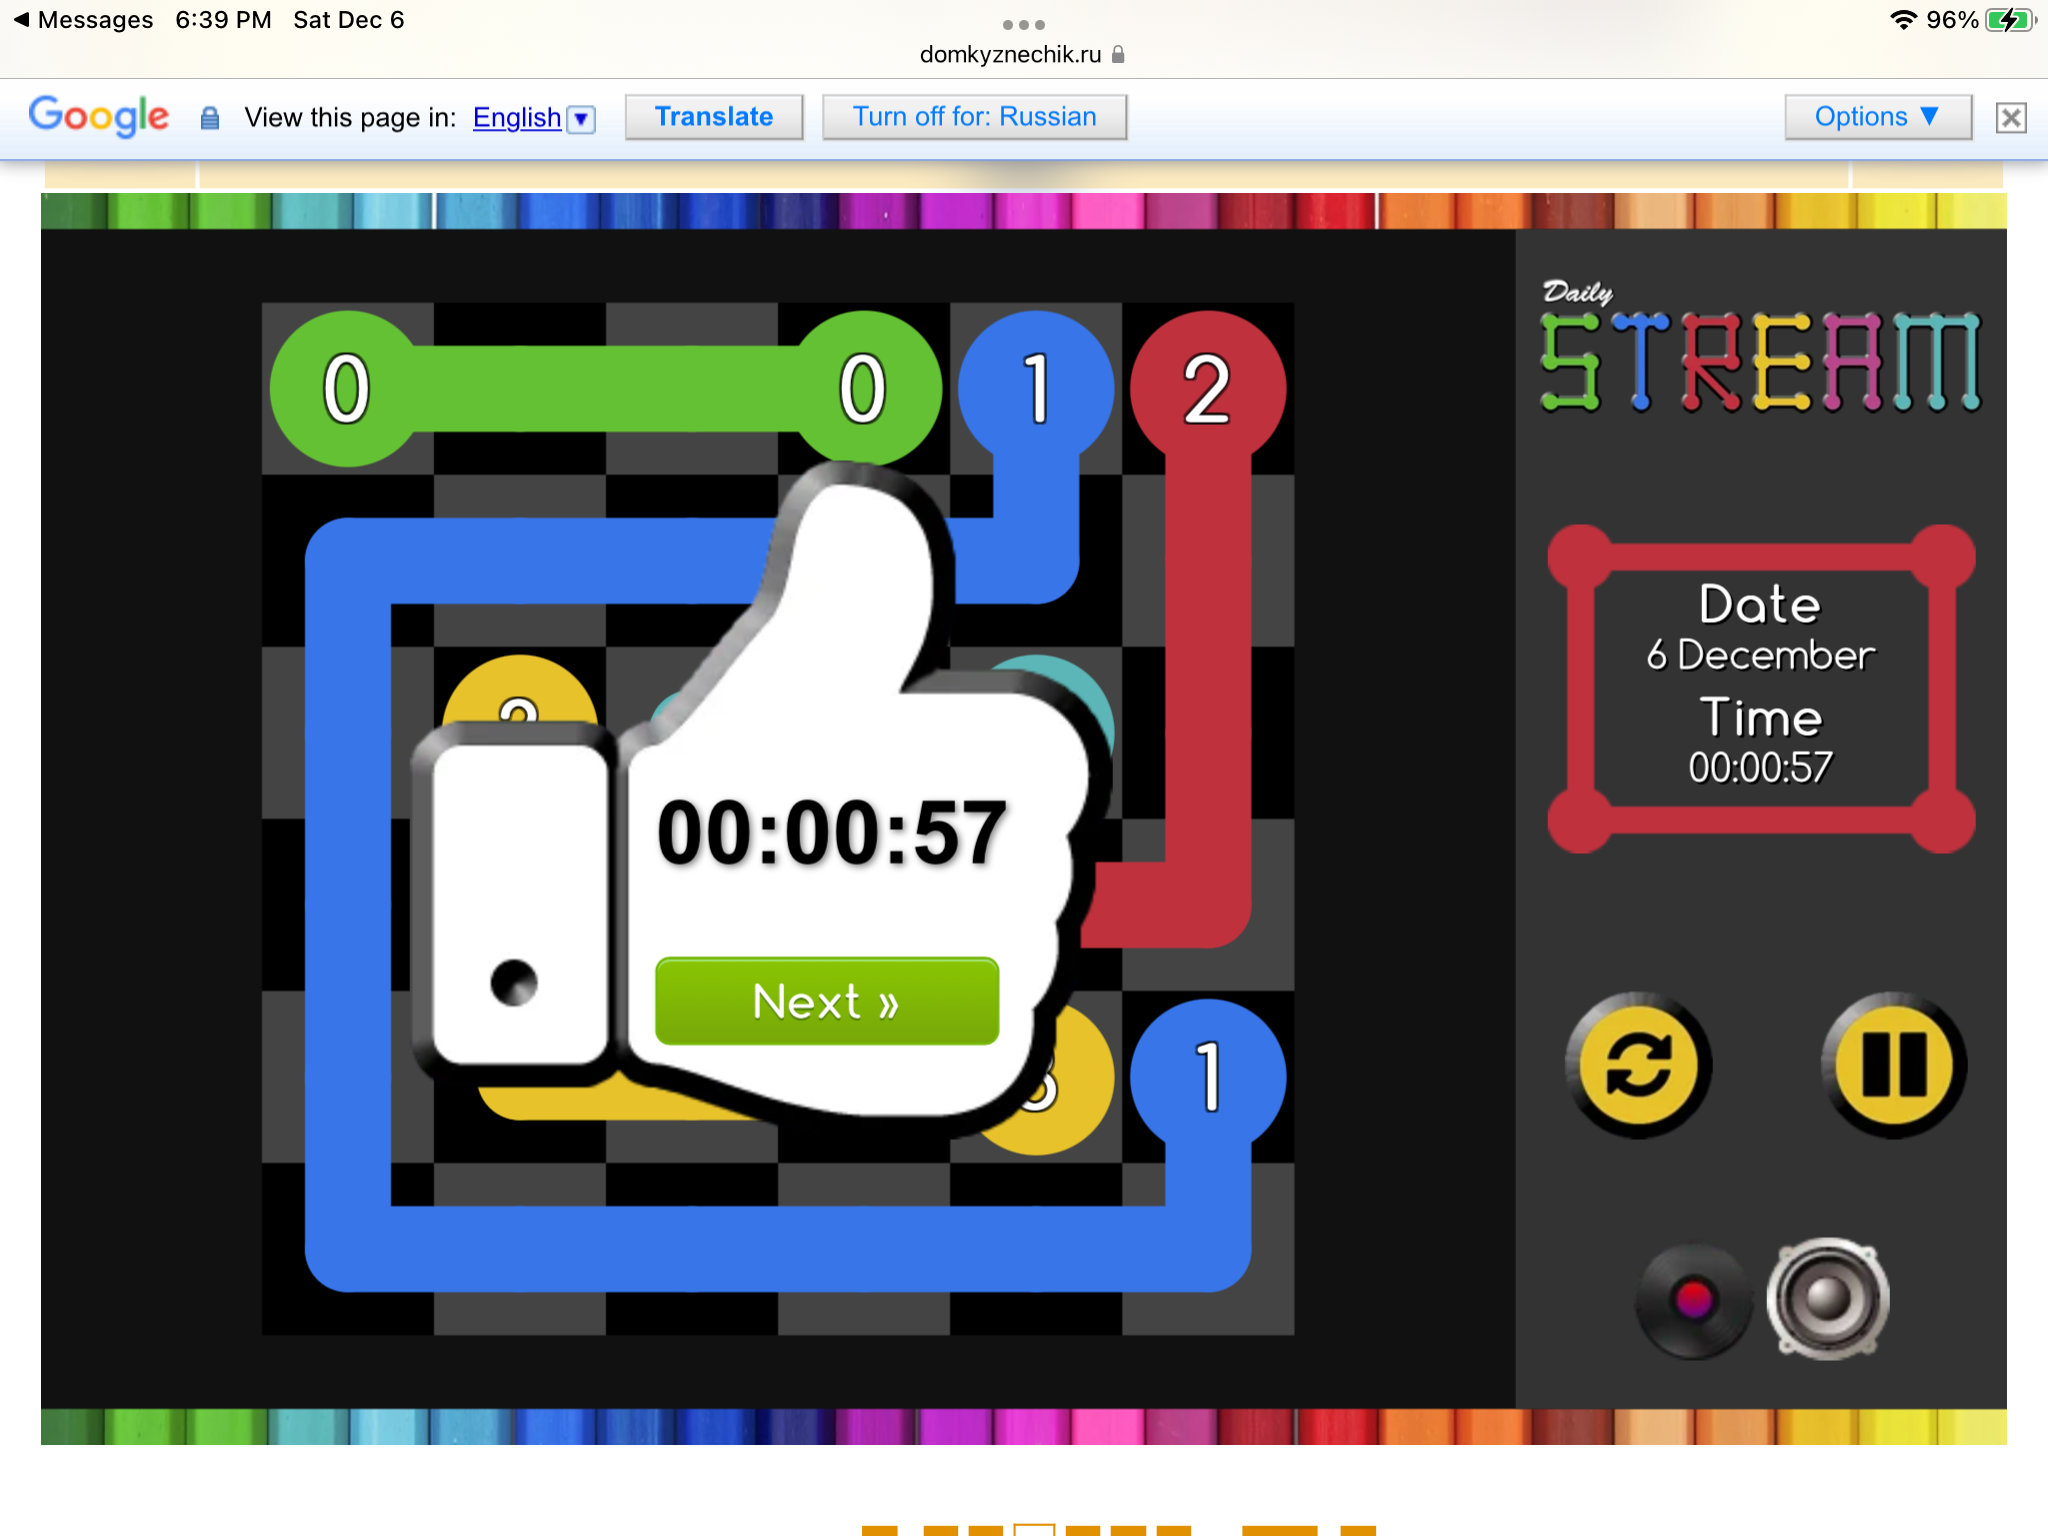Tap the three-dot multitasking menu
2048x1536 pixels.
1023,24
